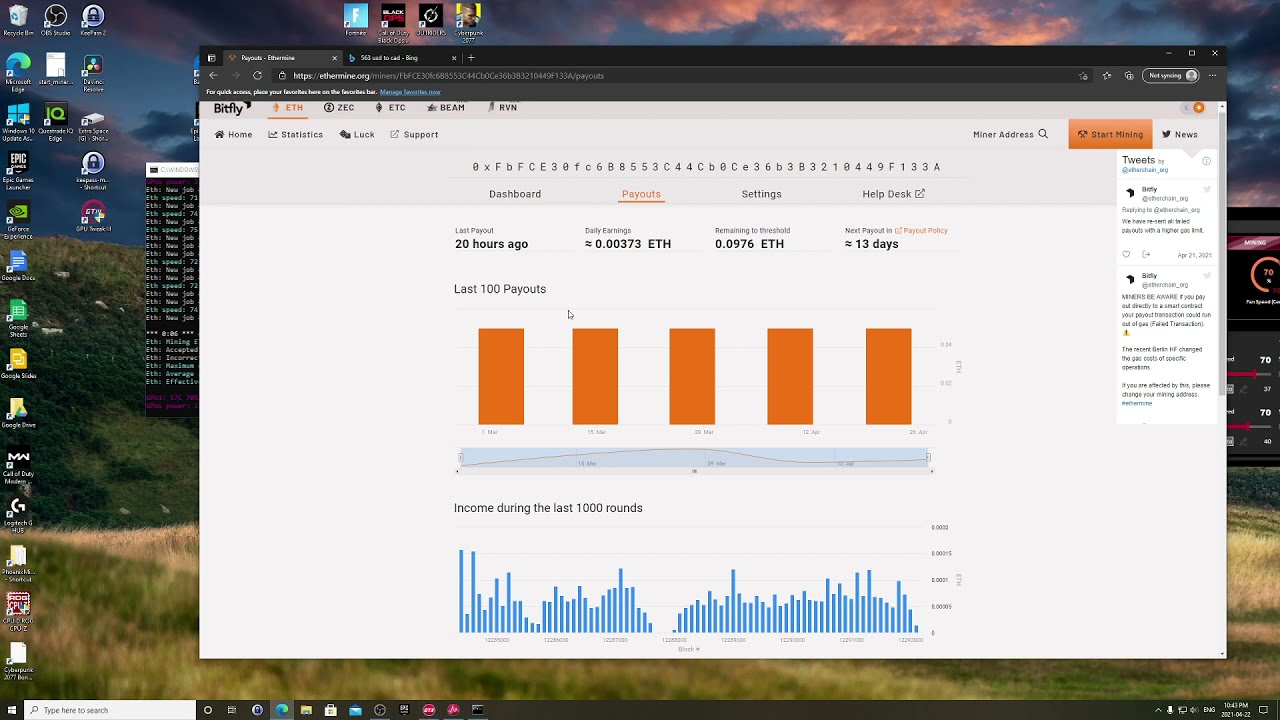Open the Microsoft Edge desktop shortcut
The image size is (1280, 720).
18,73
